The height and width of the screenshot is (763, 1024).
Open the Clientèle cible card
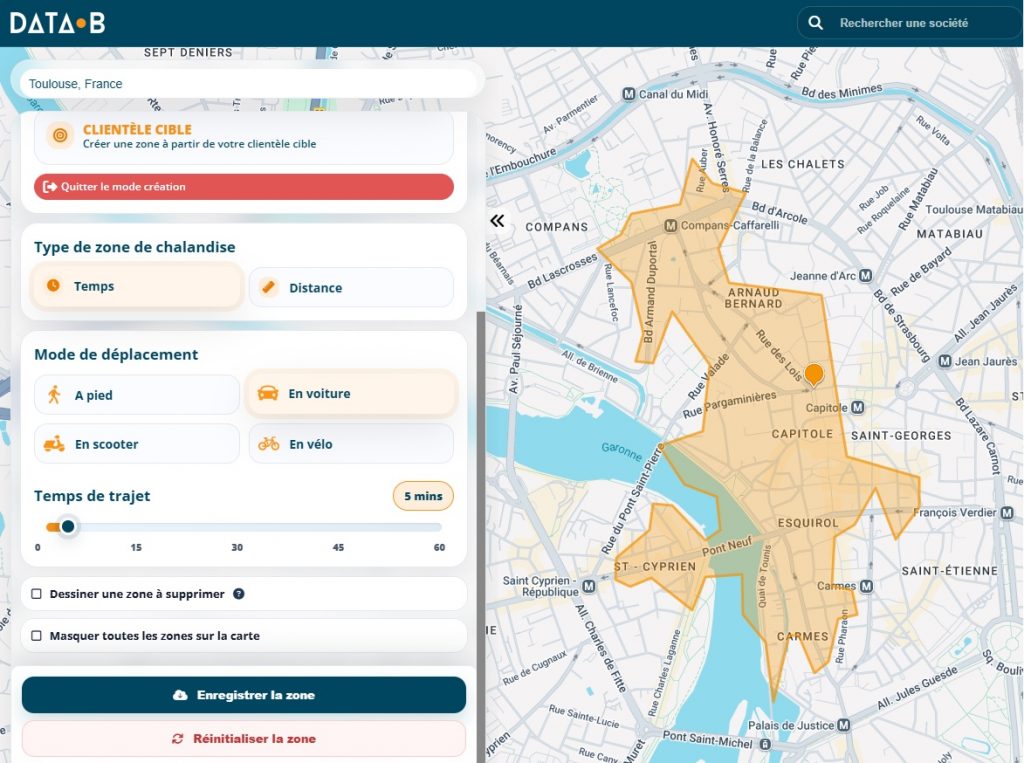(x=244, y=137)
